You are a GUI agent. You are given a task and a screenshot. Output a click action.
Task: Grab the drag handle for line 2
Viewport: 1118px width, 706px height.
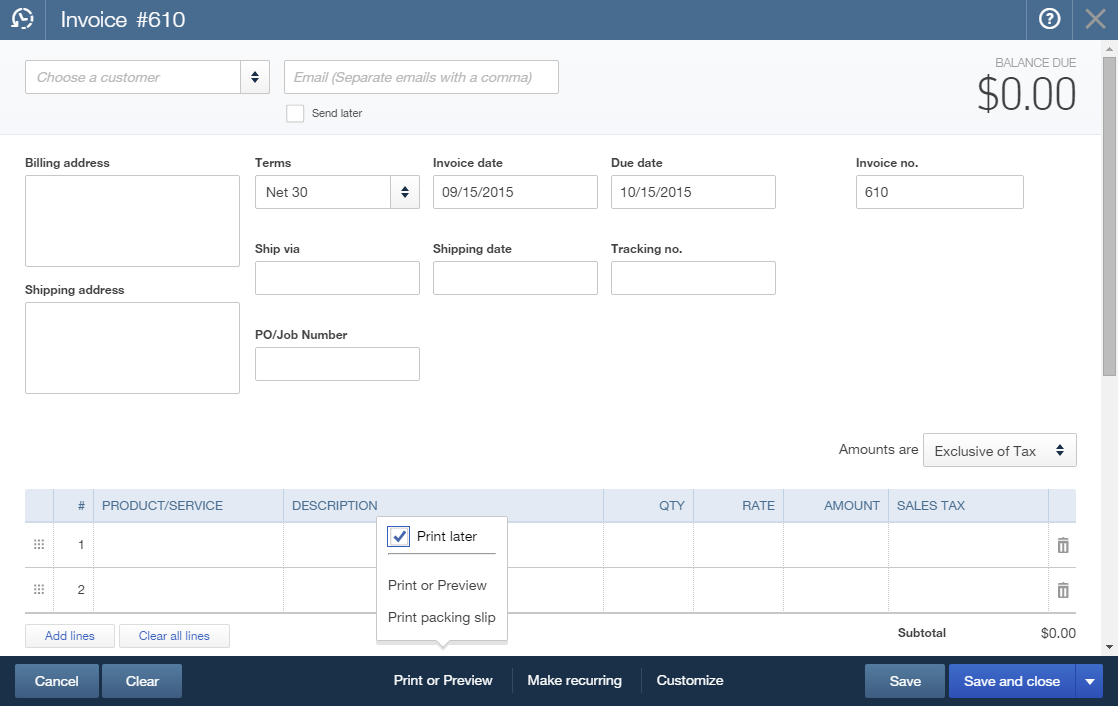click(39, 590)
